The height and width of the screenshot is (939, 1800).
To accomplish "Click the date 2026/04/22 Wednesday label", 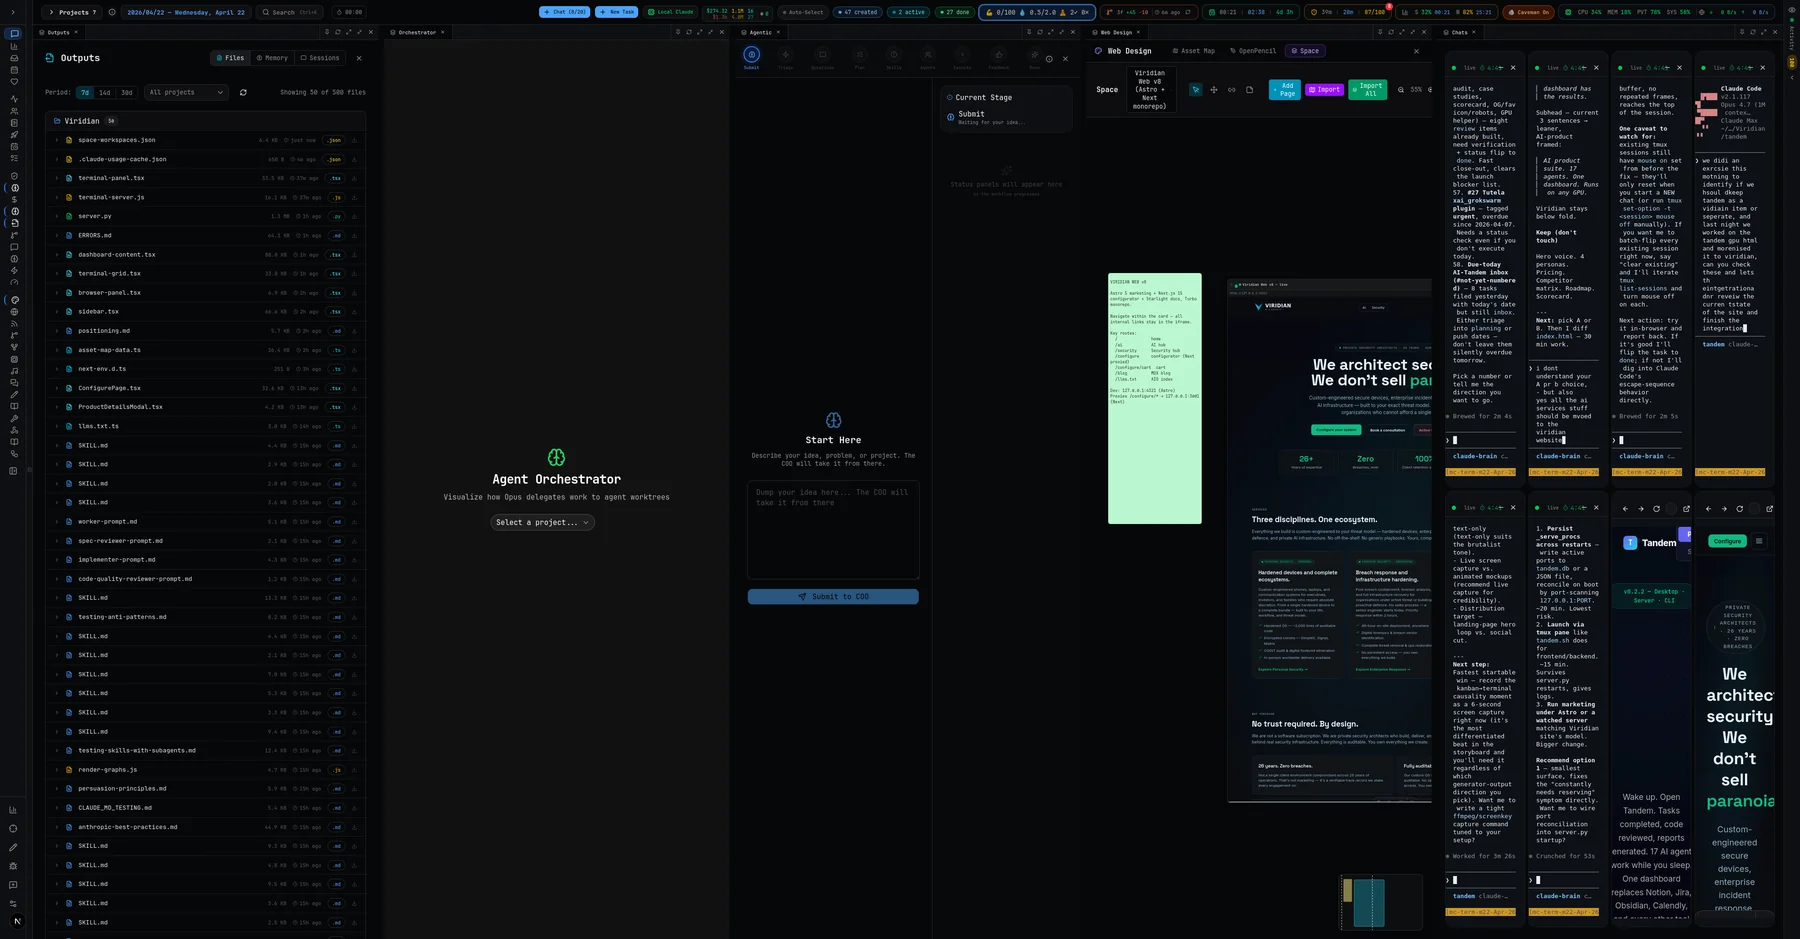I will click(x=186, y=12).
